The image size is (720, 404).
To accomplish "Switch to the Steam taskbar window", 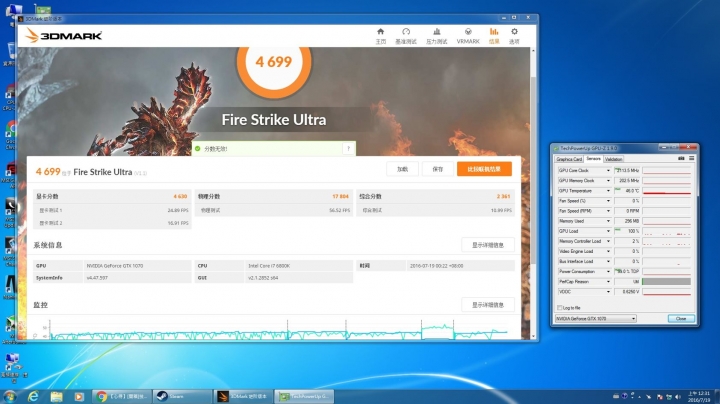I will pos(182,396).
